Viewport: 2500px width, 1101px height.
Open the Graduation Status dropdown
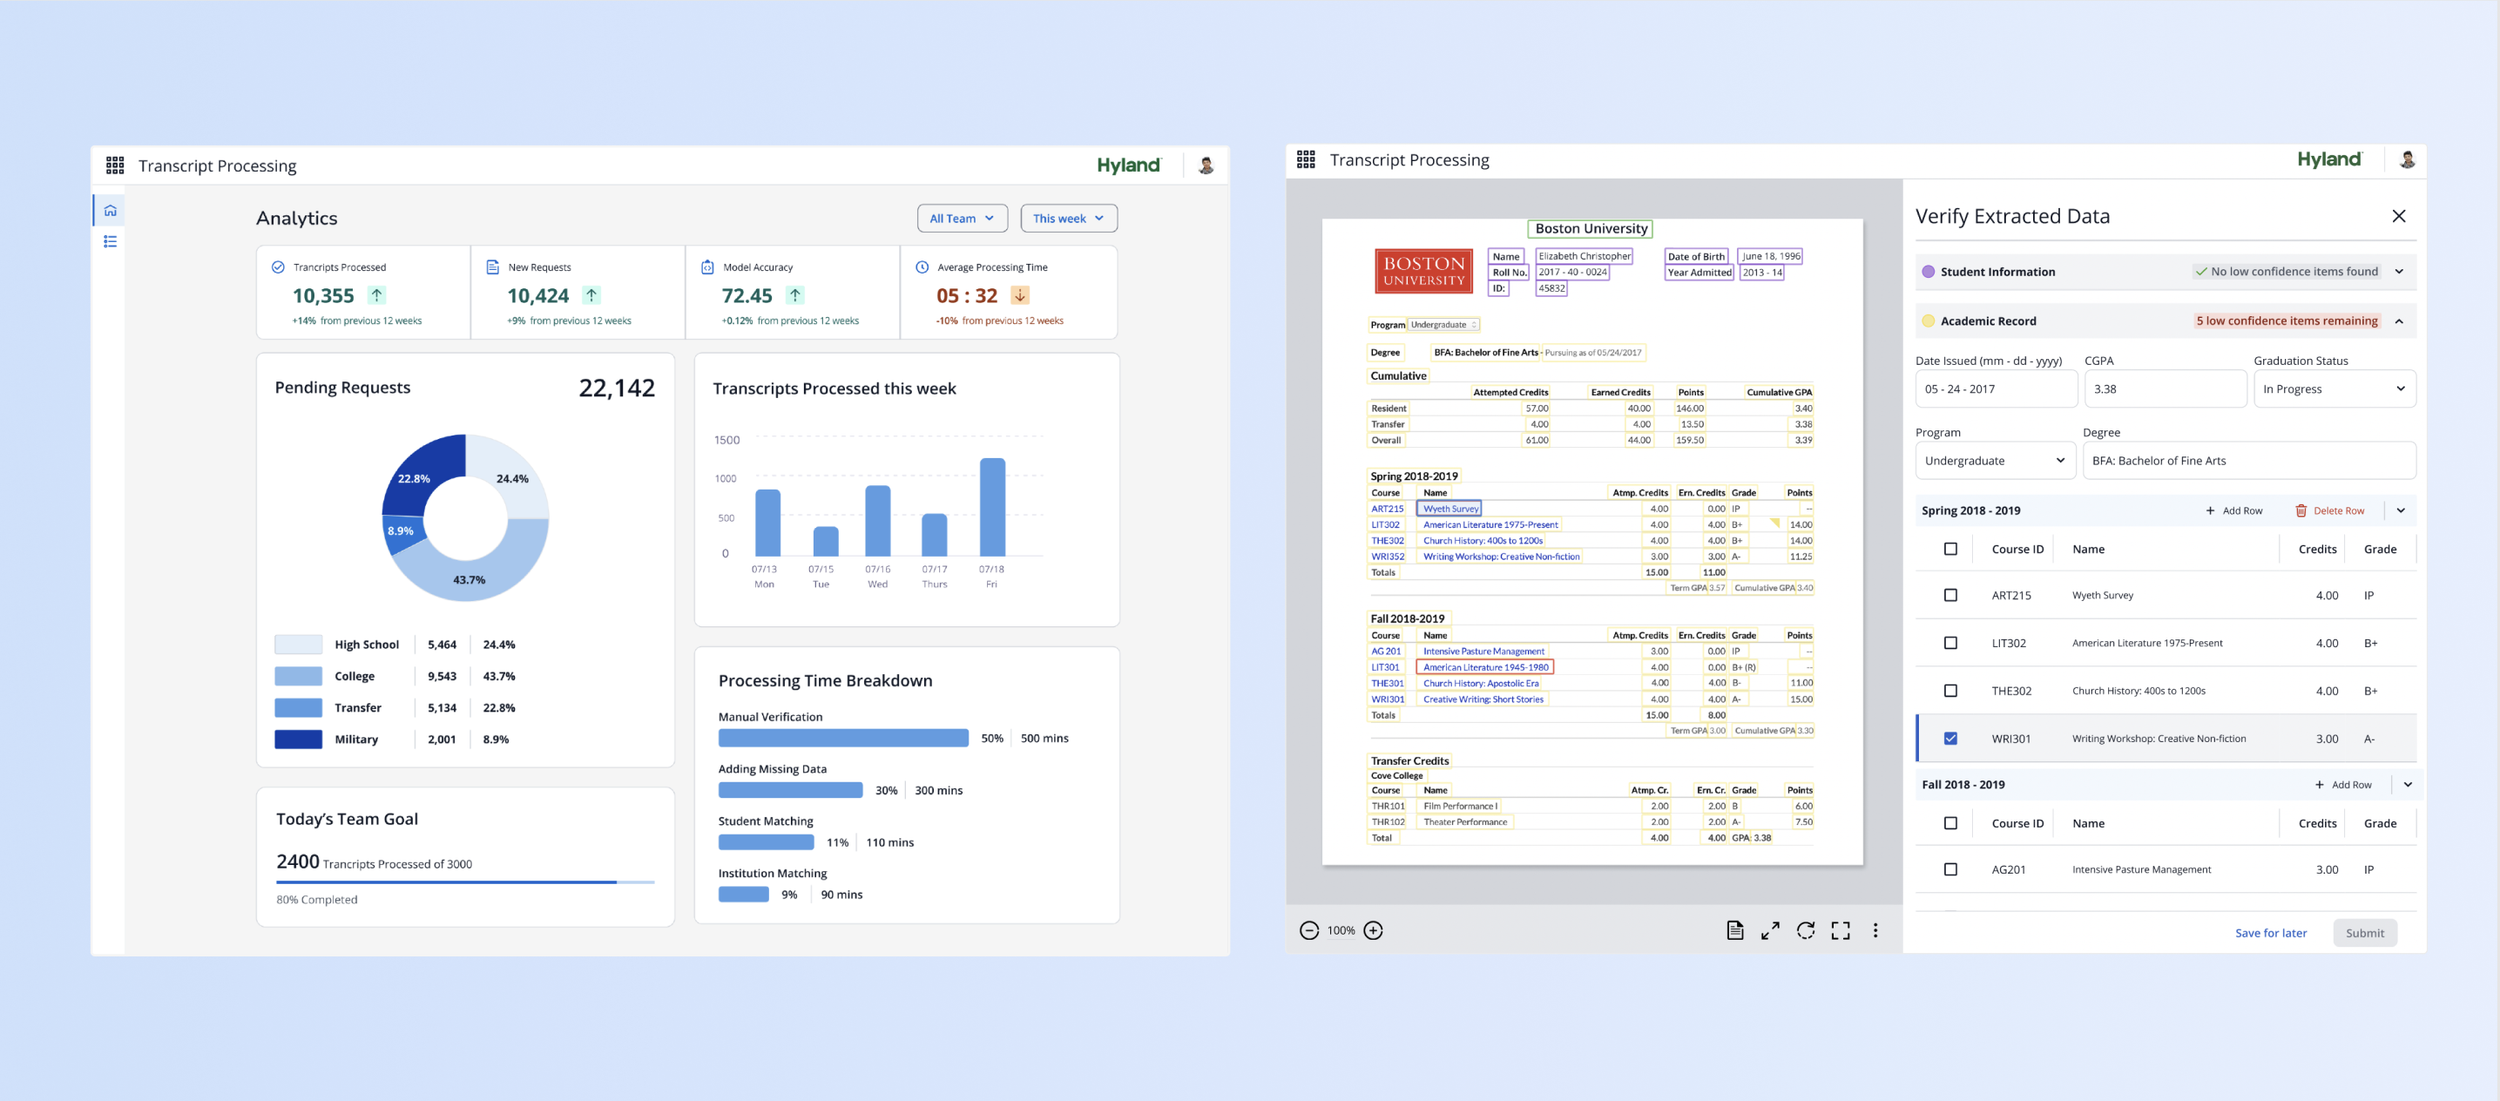2334,389
